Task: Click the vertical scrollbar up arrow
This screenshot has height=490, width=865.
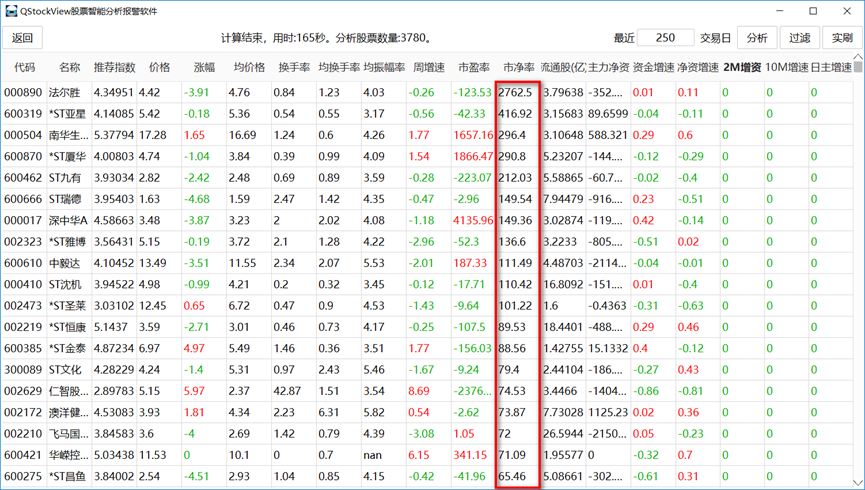Action: point(858,57)
